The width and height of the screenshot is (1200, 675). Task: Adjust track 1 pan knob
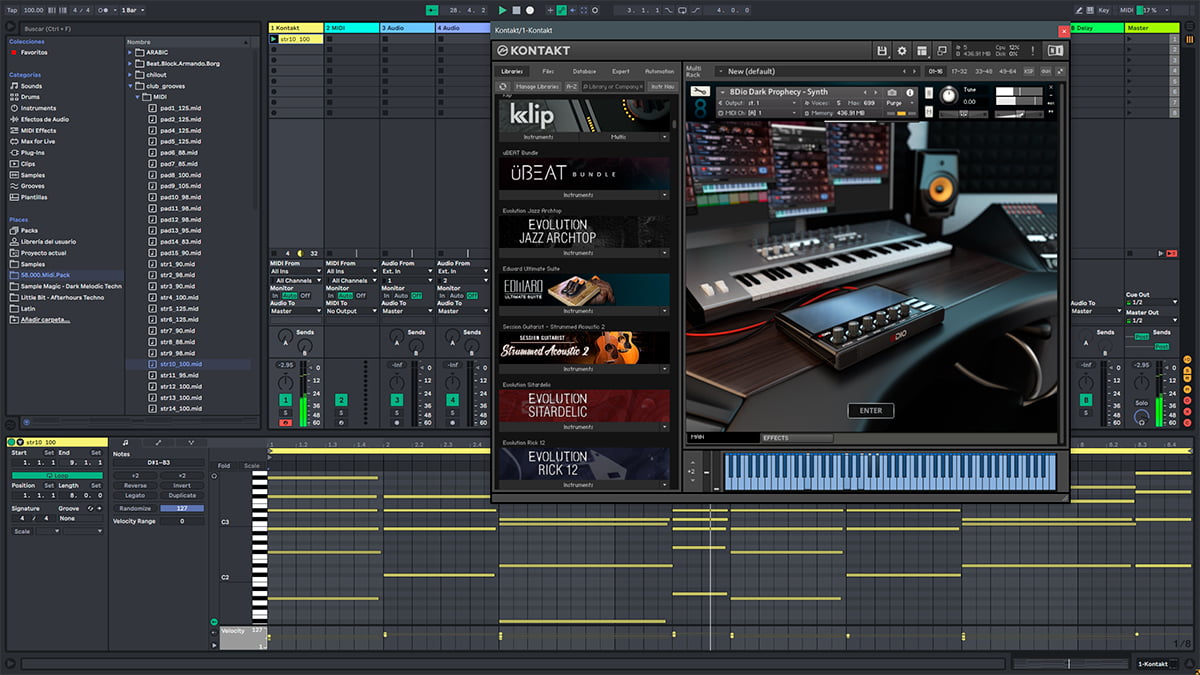[x=285, y=383]
